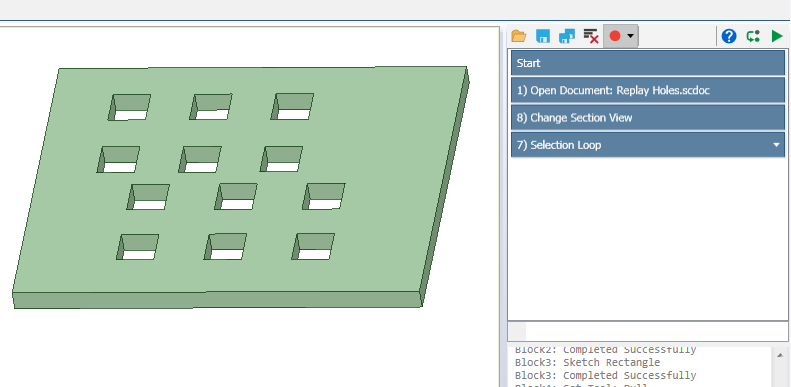Expand the Selection Loop block arrow
This screenshot has width=791, height=387.
point(776,145)
